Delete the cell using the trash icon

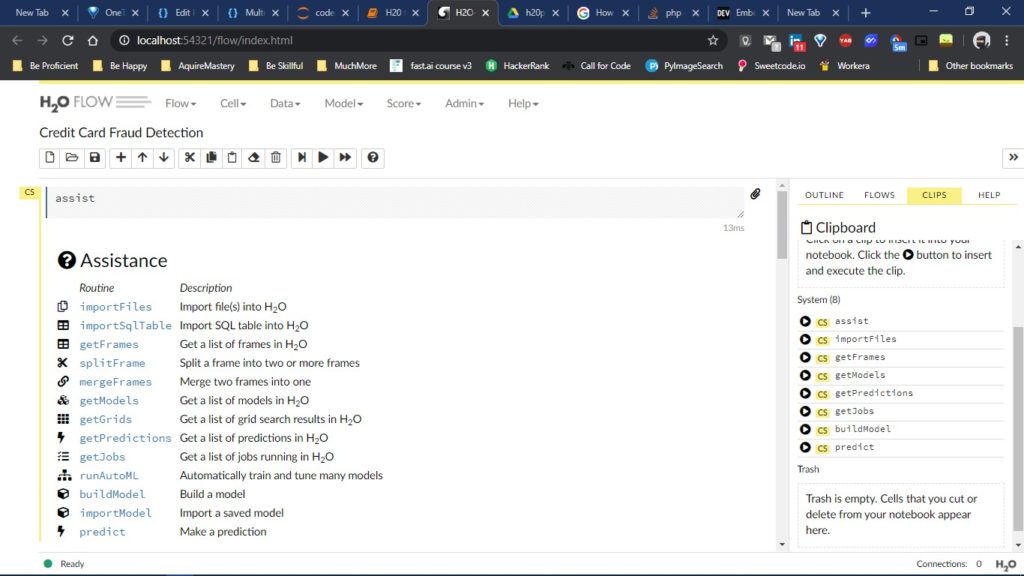[276, 157]
